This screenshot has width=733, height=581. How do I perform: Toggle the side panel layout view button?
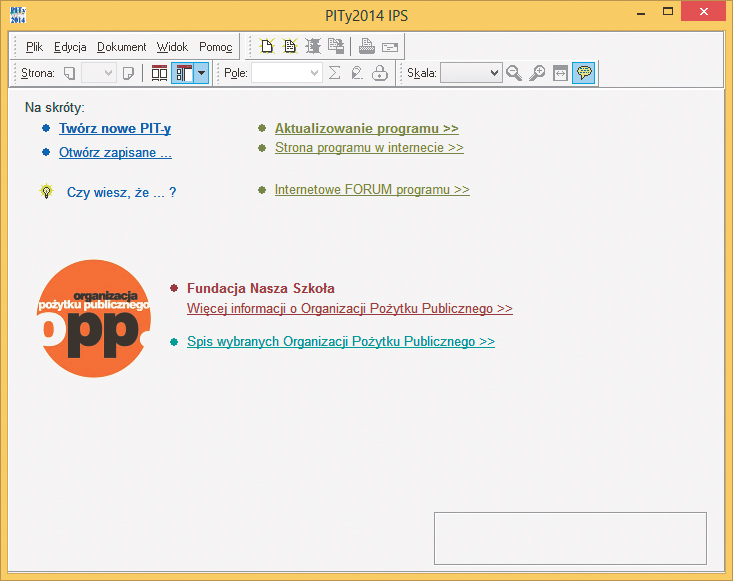(183, 73)
